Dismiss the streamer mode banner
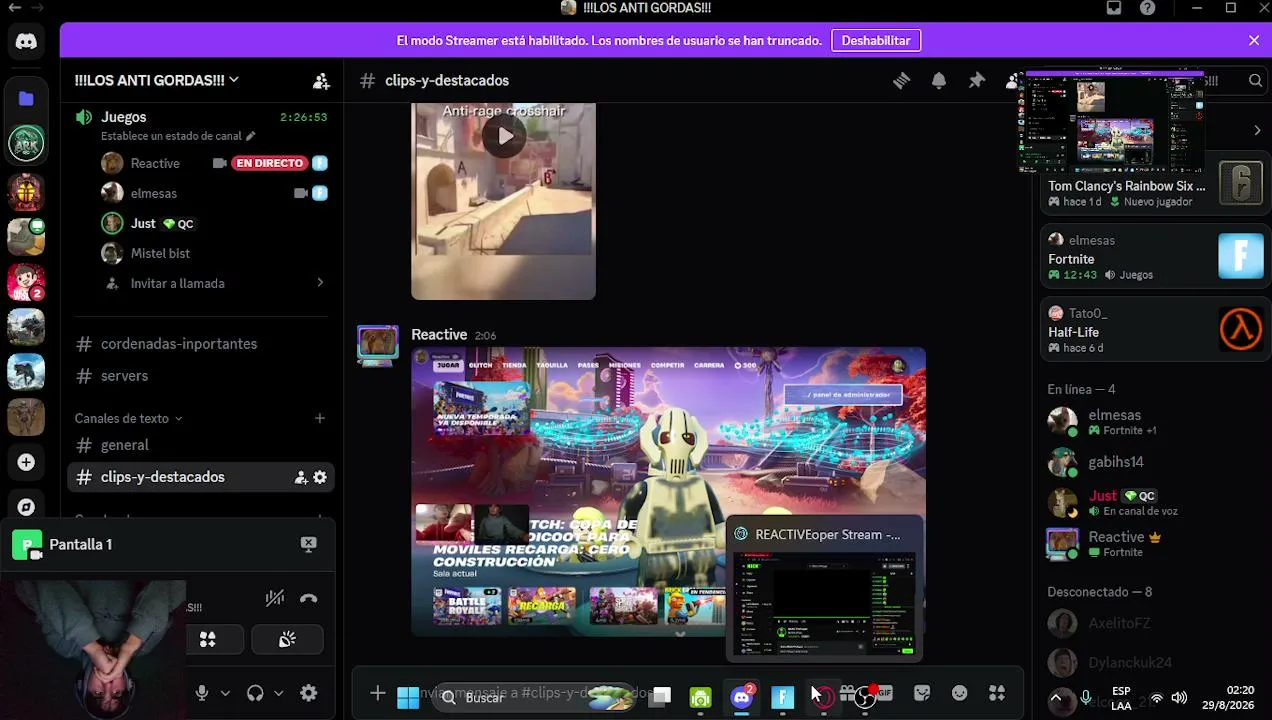 click(x=1254, y=41)
